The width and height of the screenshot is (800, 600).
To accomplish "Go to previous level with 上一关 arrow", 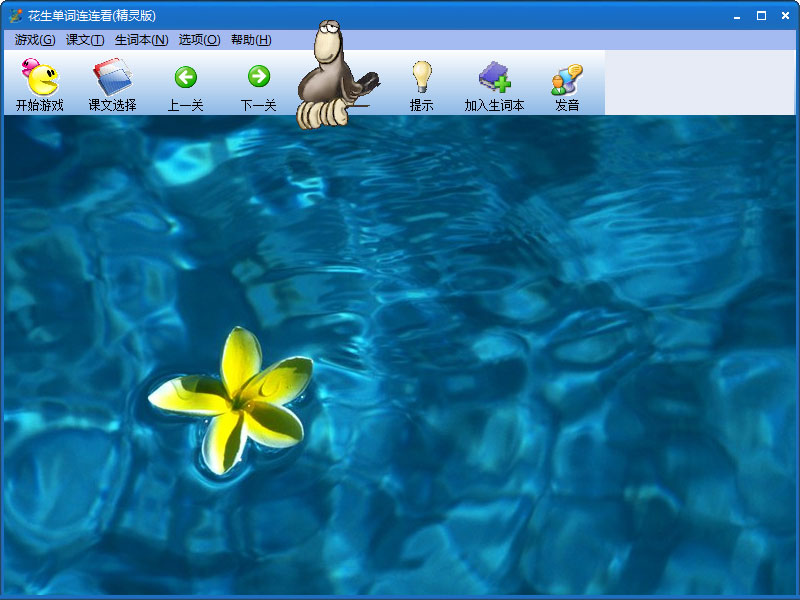I will [186, 77].
